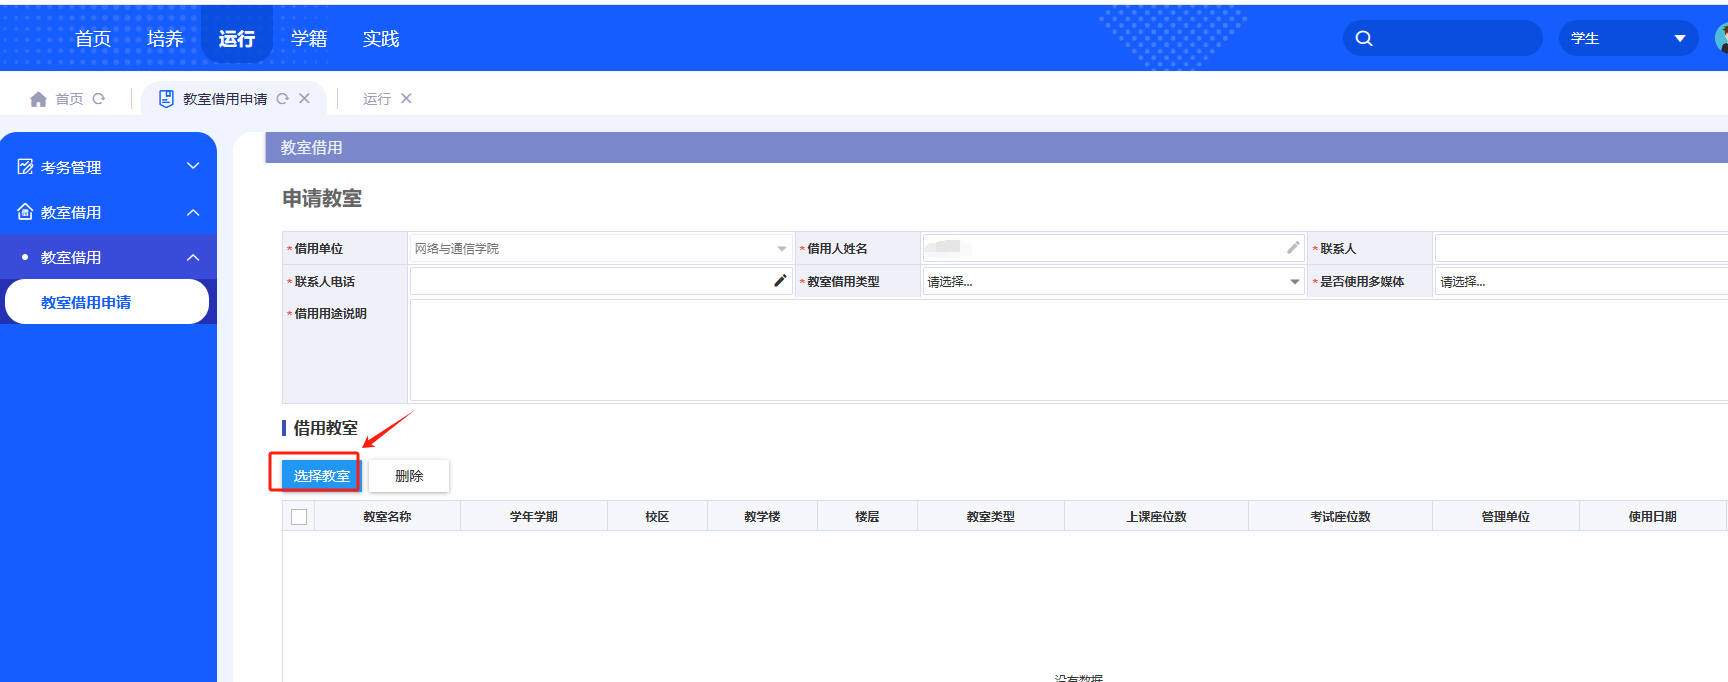Click the 联系人电话 input field
Image resolution: width=1728 pixels, height=682 pixels.
(x=601, y=281)
